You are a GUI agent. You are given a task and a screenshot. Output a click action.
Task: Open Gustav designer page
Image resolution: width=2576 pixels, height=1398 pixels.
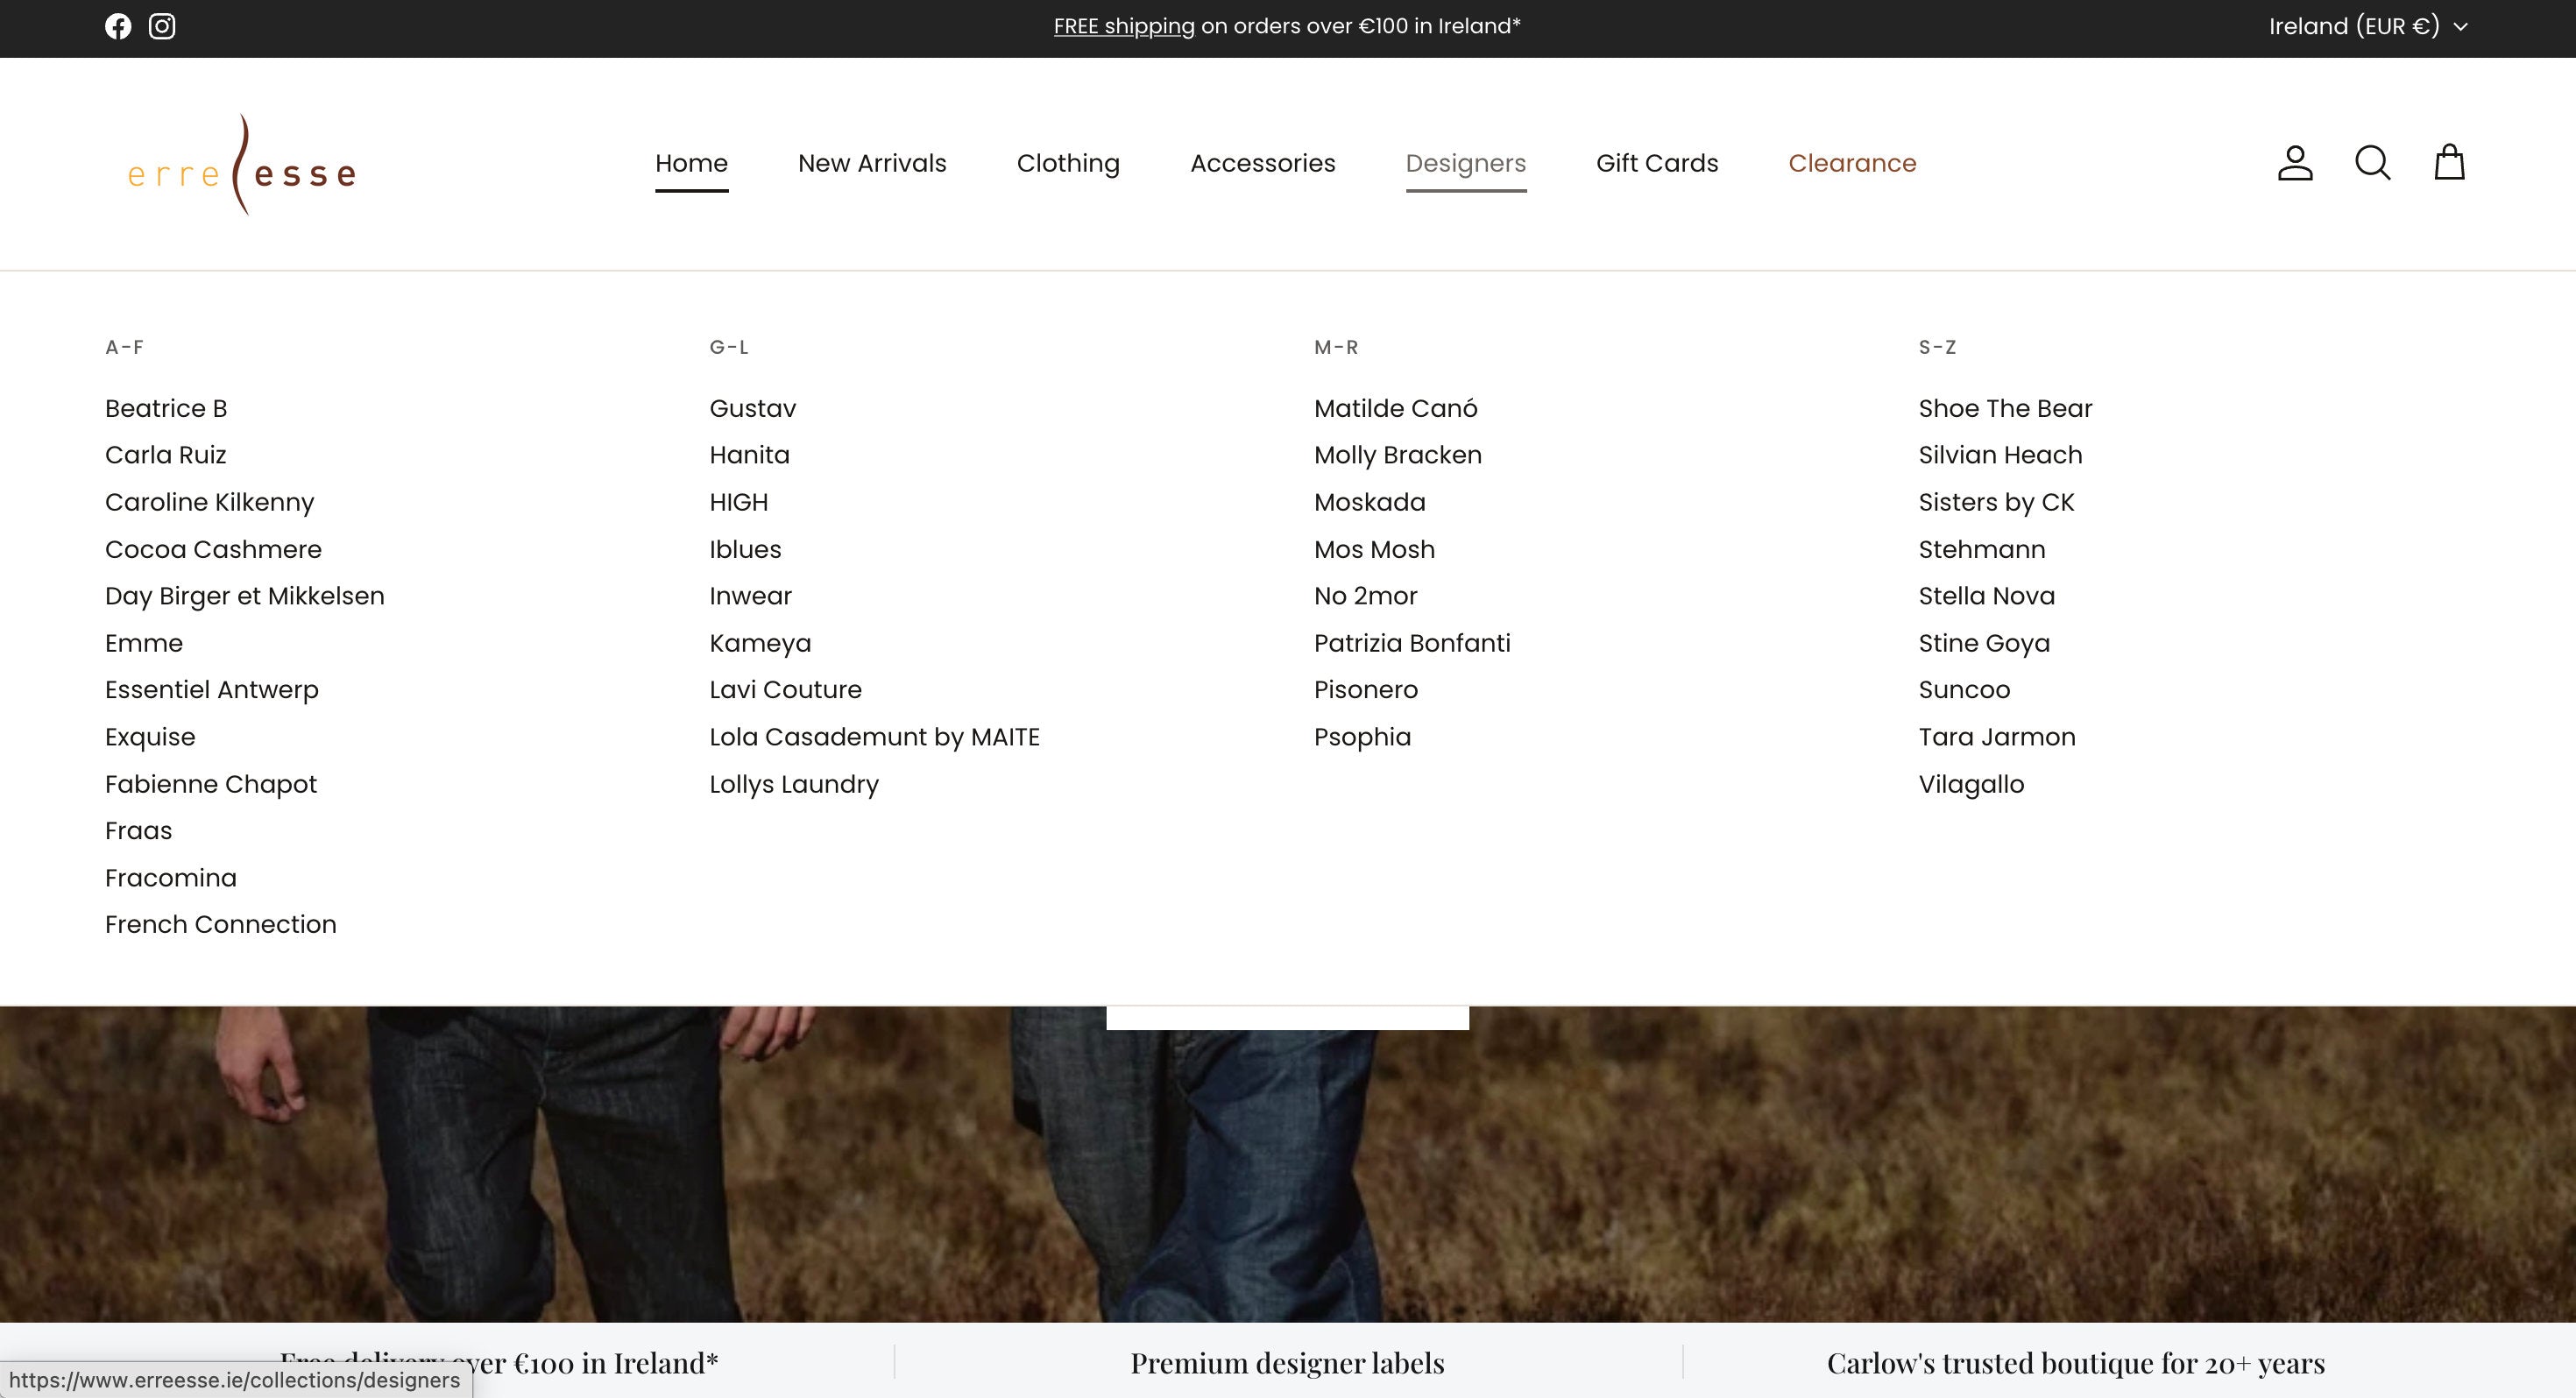[752, 408]
